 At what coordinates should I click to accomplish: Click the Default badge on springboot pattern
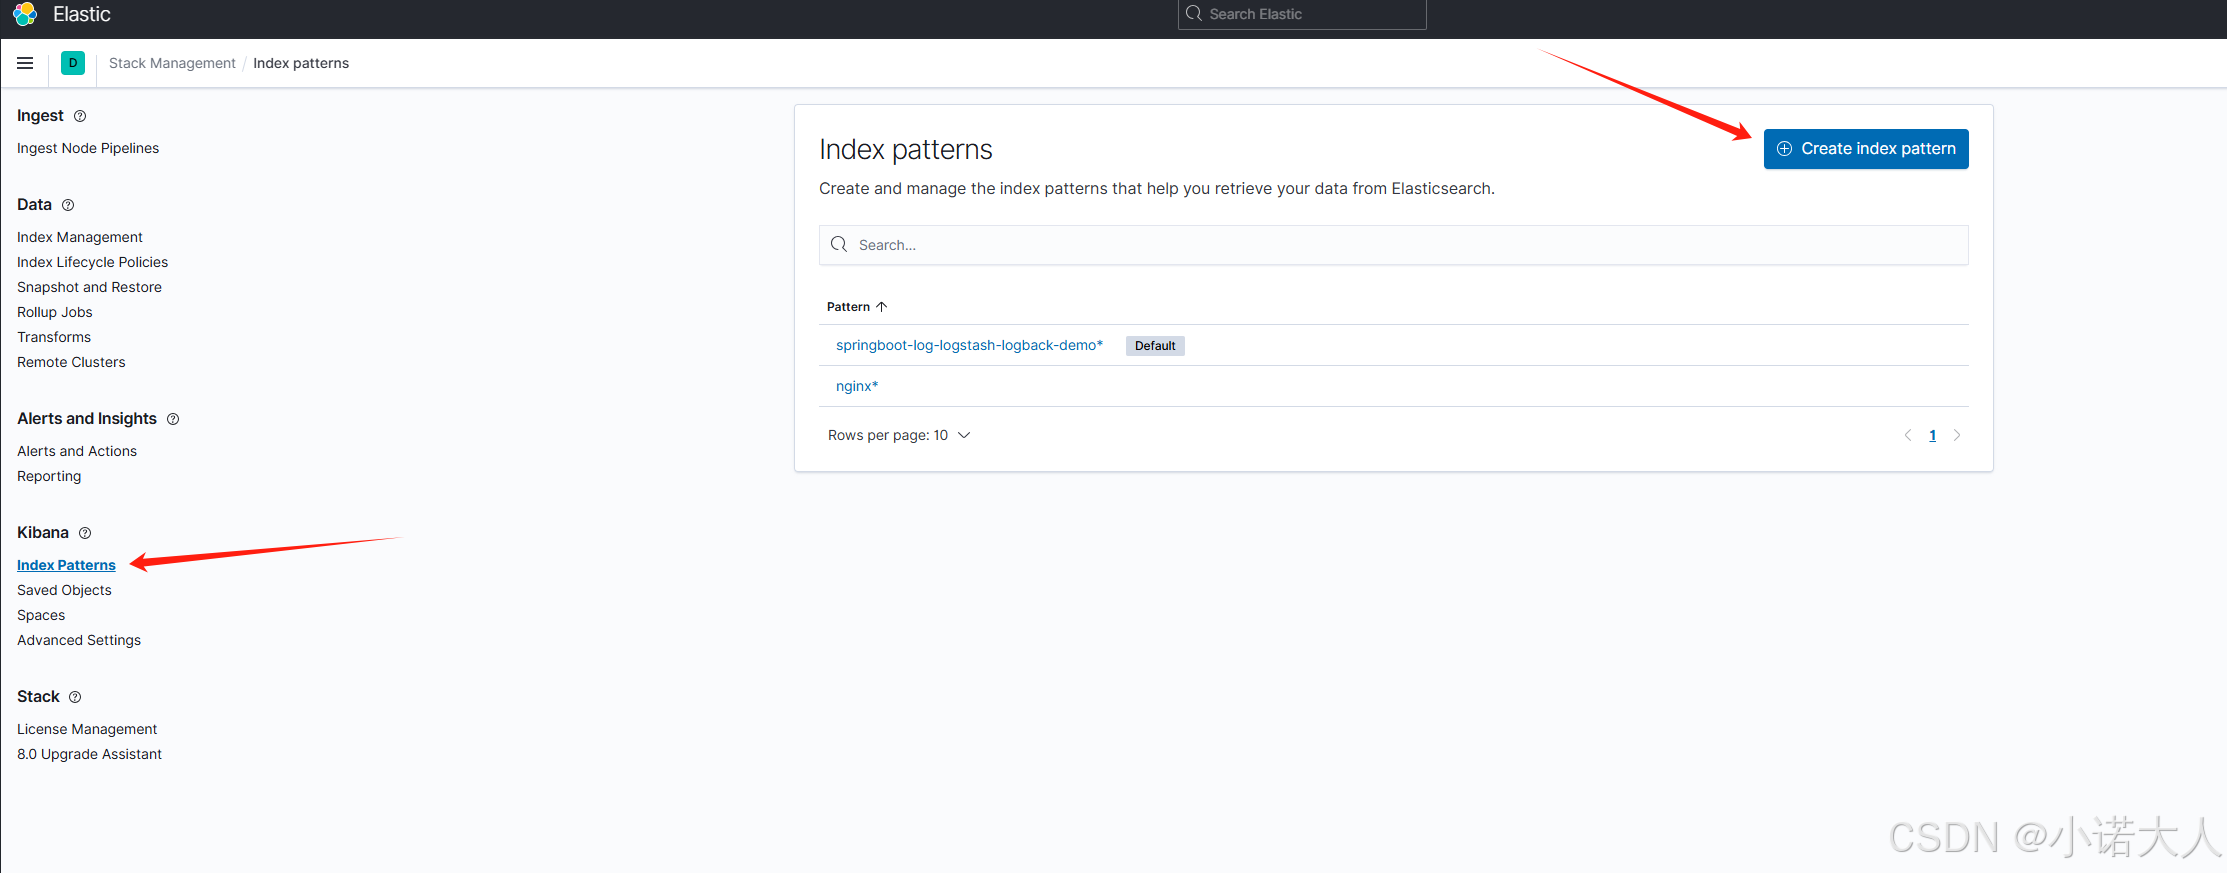click(x=1155, y=346)
